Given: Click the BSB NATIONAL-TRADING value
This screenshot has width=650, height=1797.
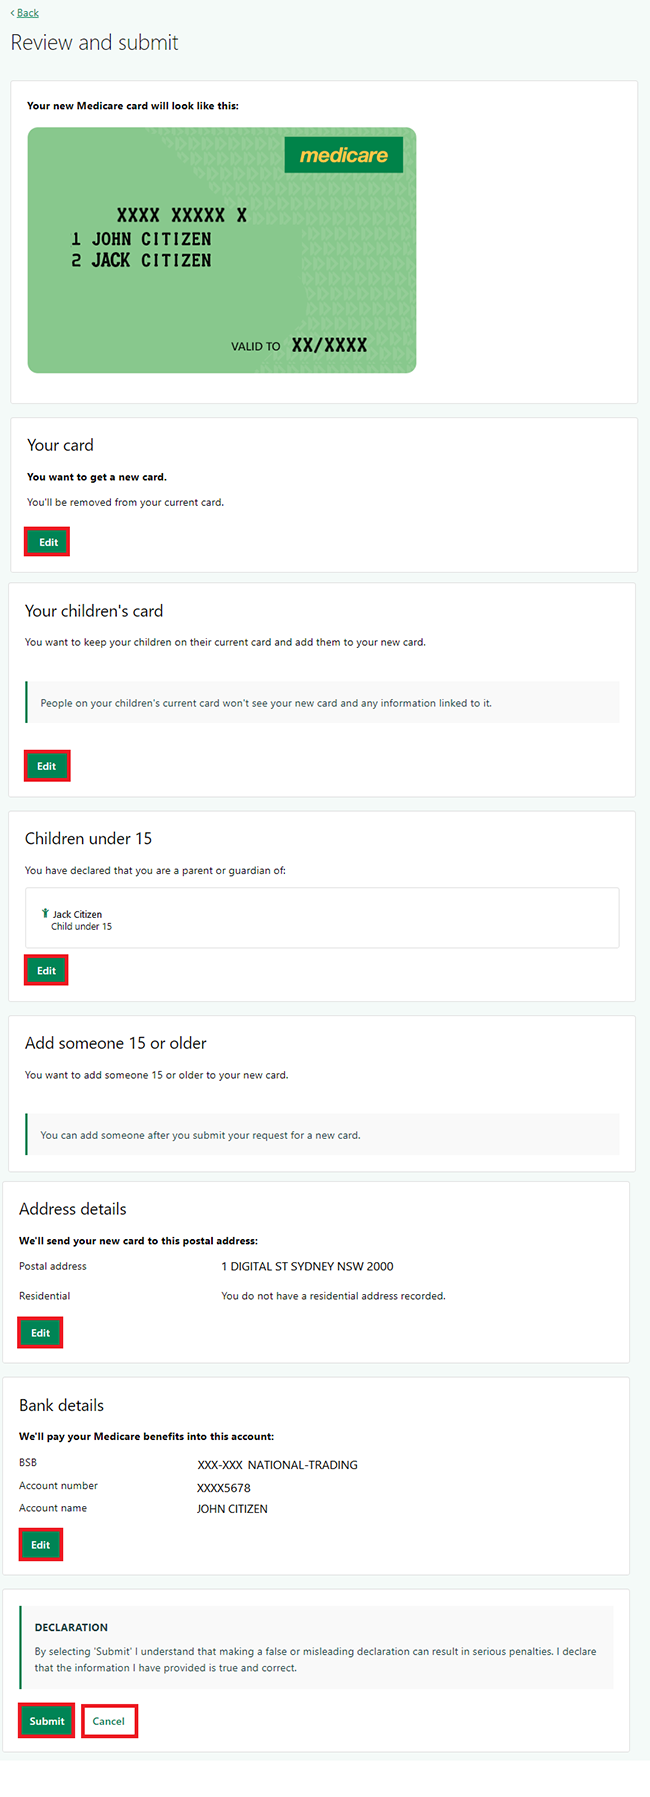Looking at the screenshot, I should [277, 1465].
